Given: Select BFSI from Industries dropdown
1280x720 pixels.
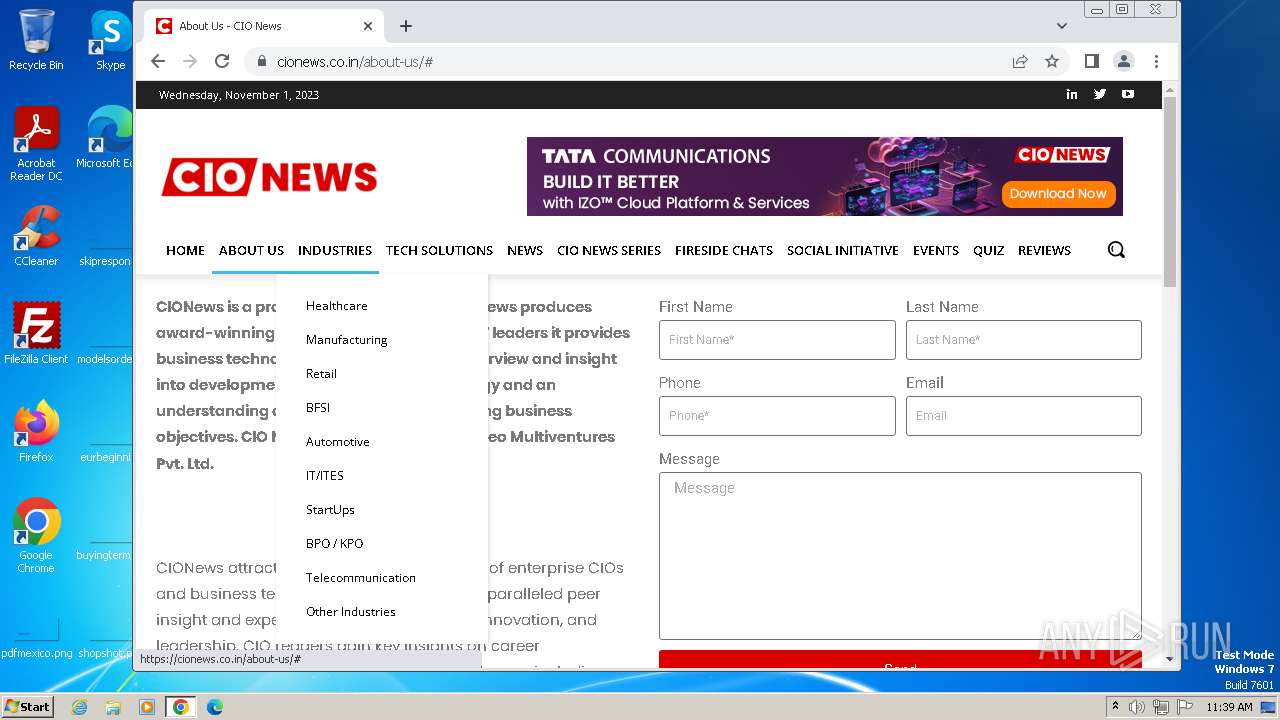Looking at the screenshot, I should (318, 408).
